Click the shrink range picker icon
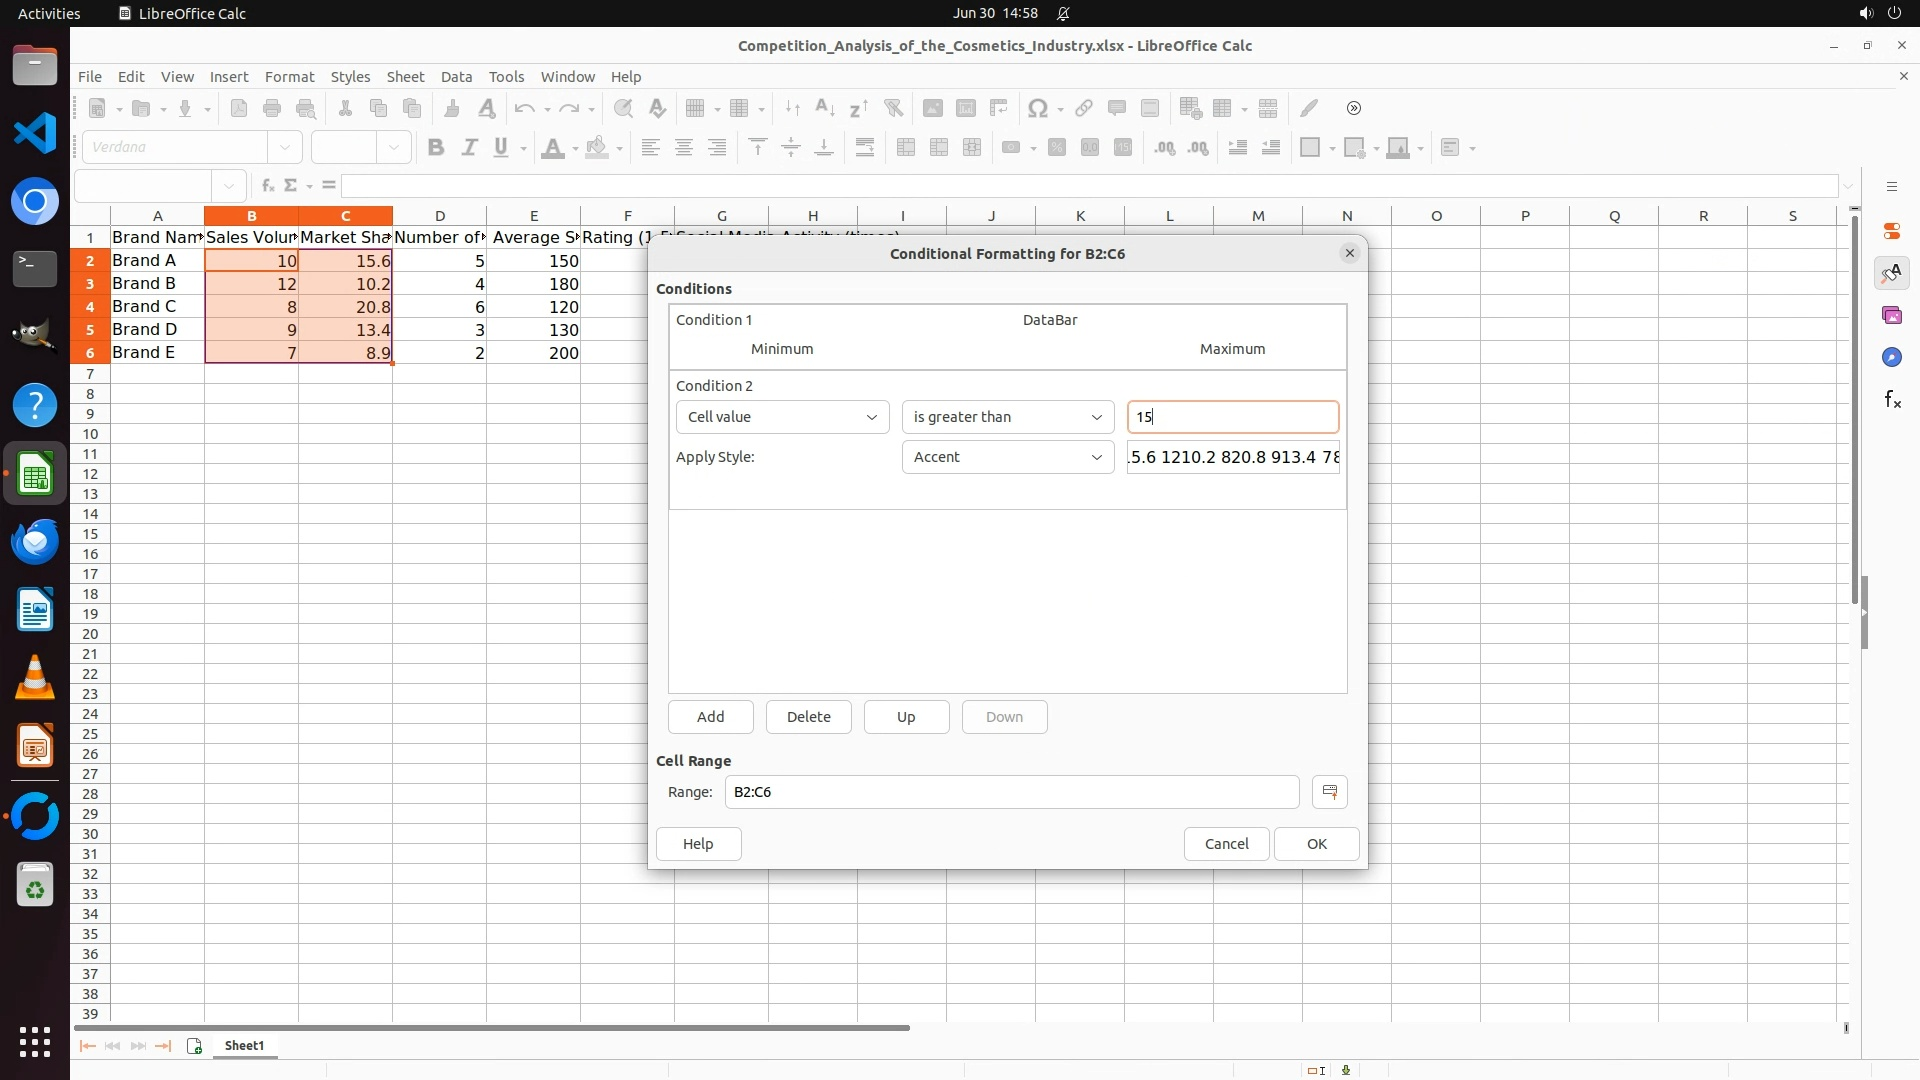Screen dimensions: 1920x1080 [1329, 792]
